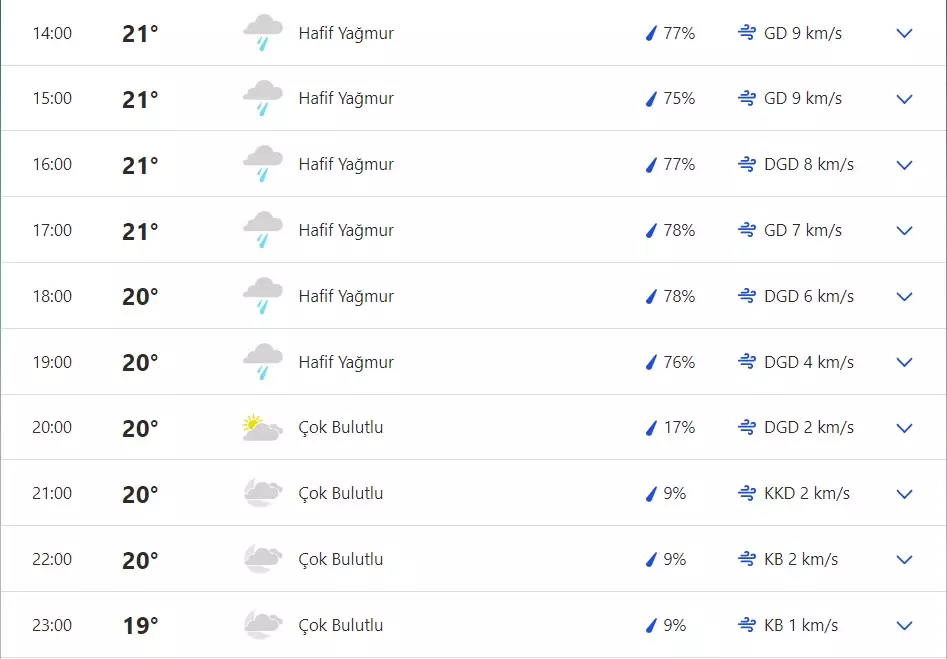Click the light rain icon at 14:00

(263, 33)
